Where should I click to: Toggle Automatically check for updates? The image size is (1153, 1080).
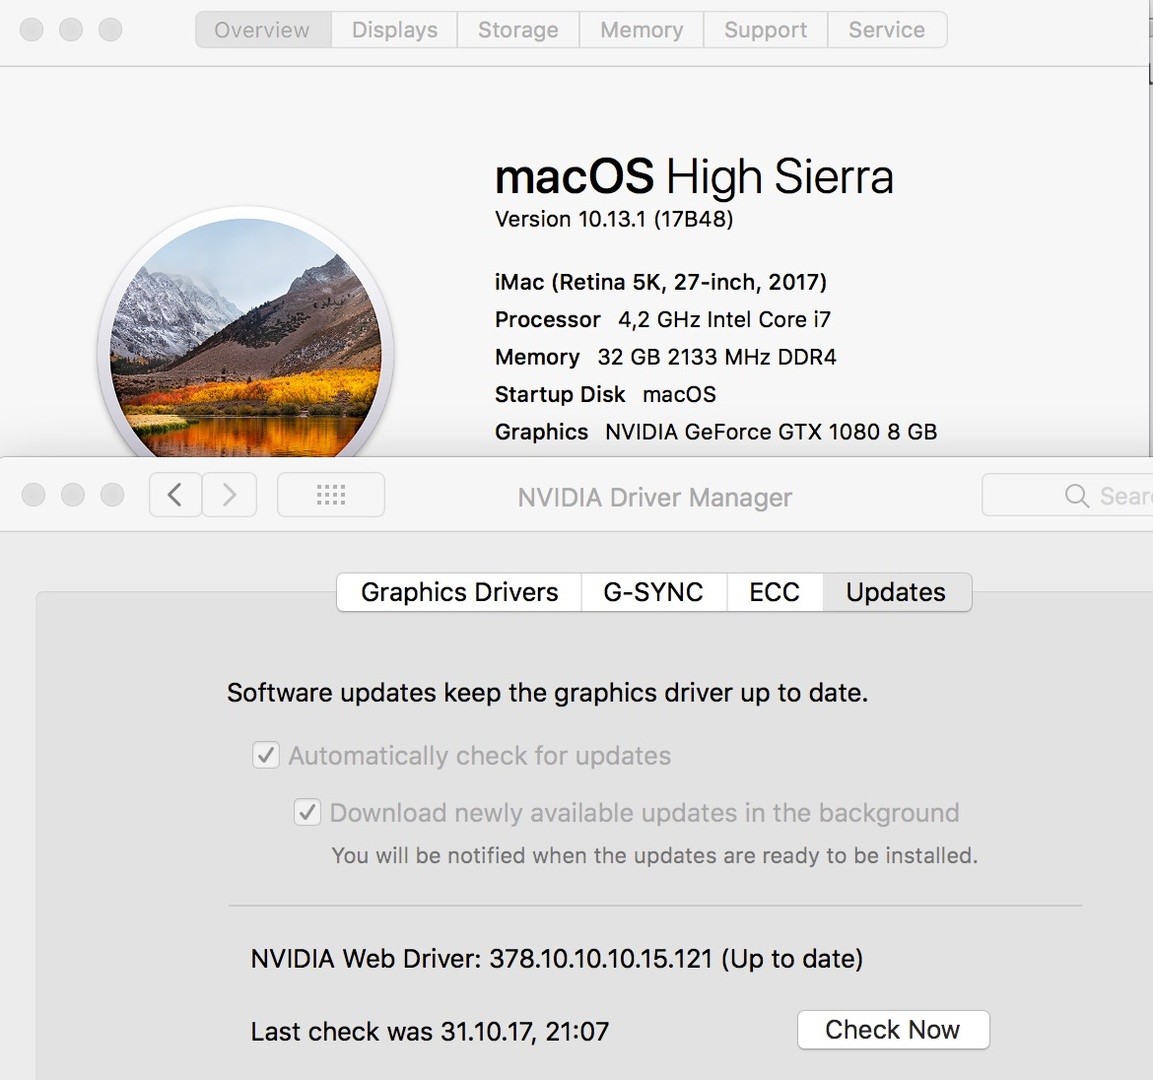[265, 755]
